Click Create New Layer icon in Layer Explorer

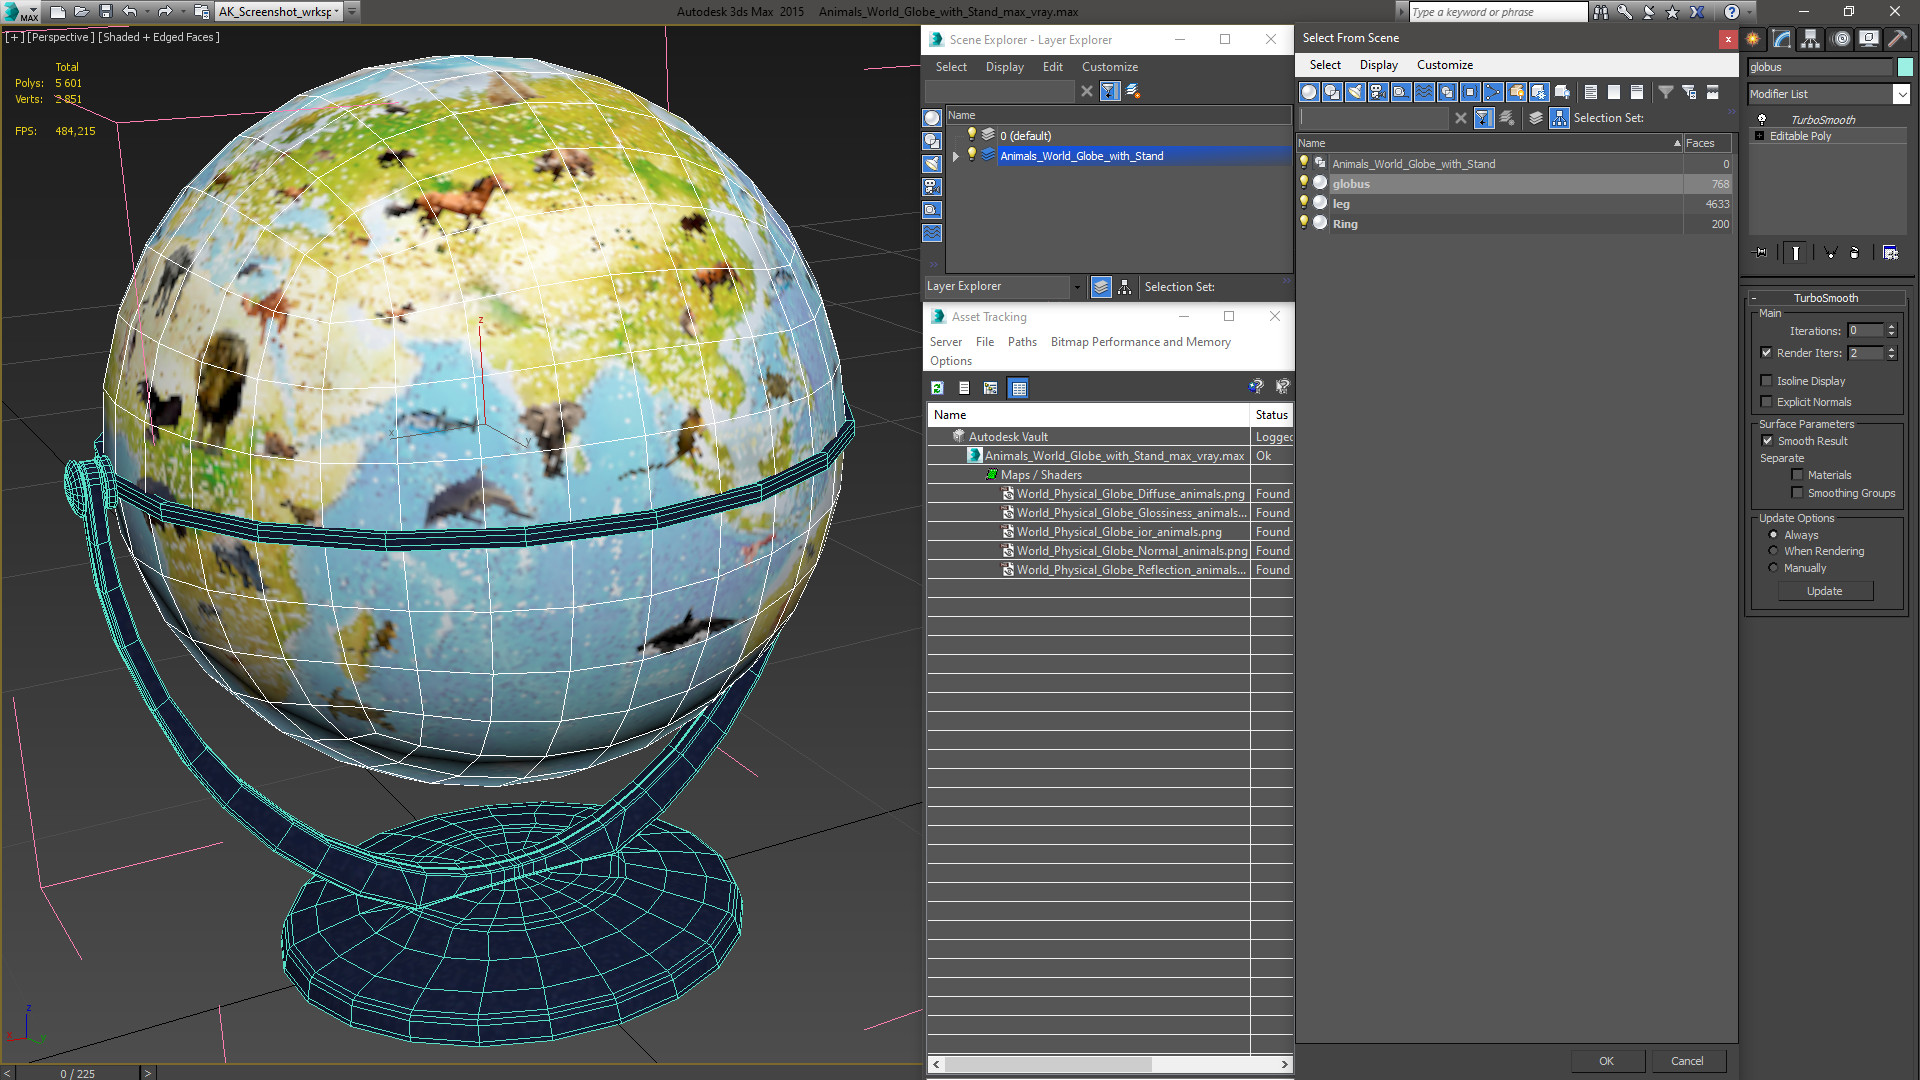pyautogui.click(x=1133, y=91)
